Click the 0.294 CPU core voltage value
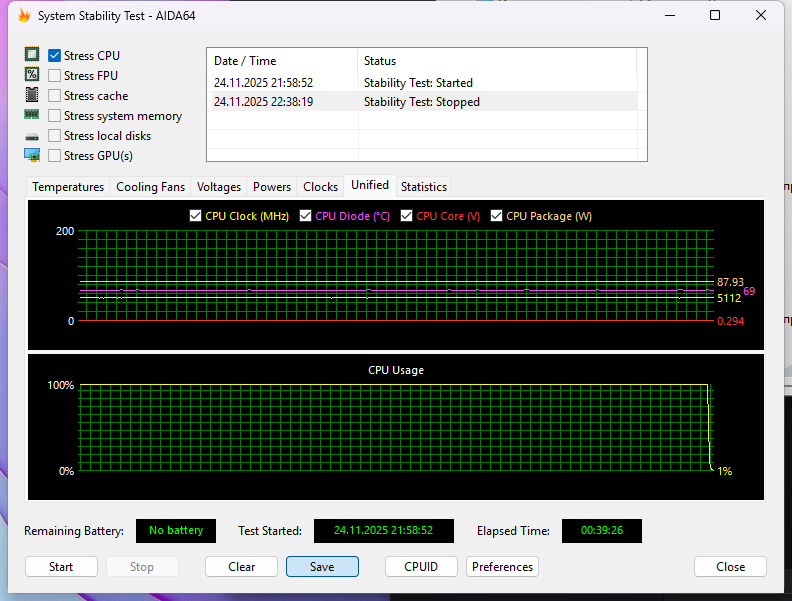The height and width of the screenshot is (601, 792). (x=730, y=321)
